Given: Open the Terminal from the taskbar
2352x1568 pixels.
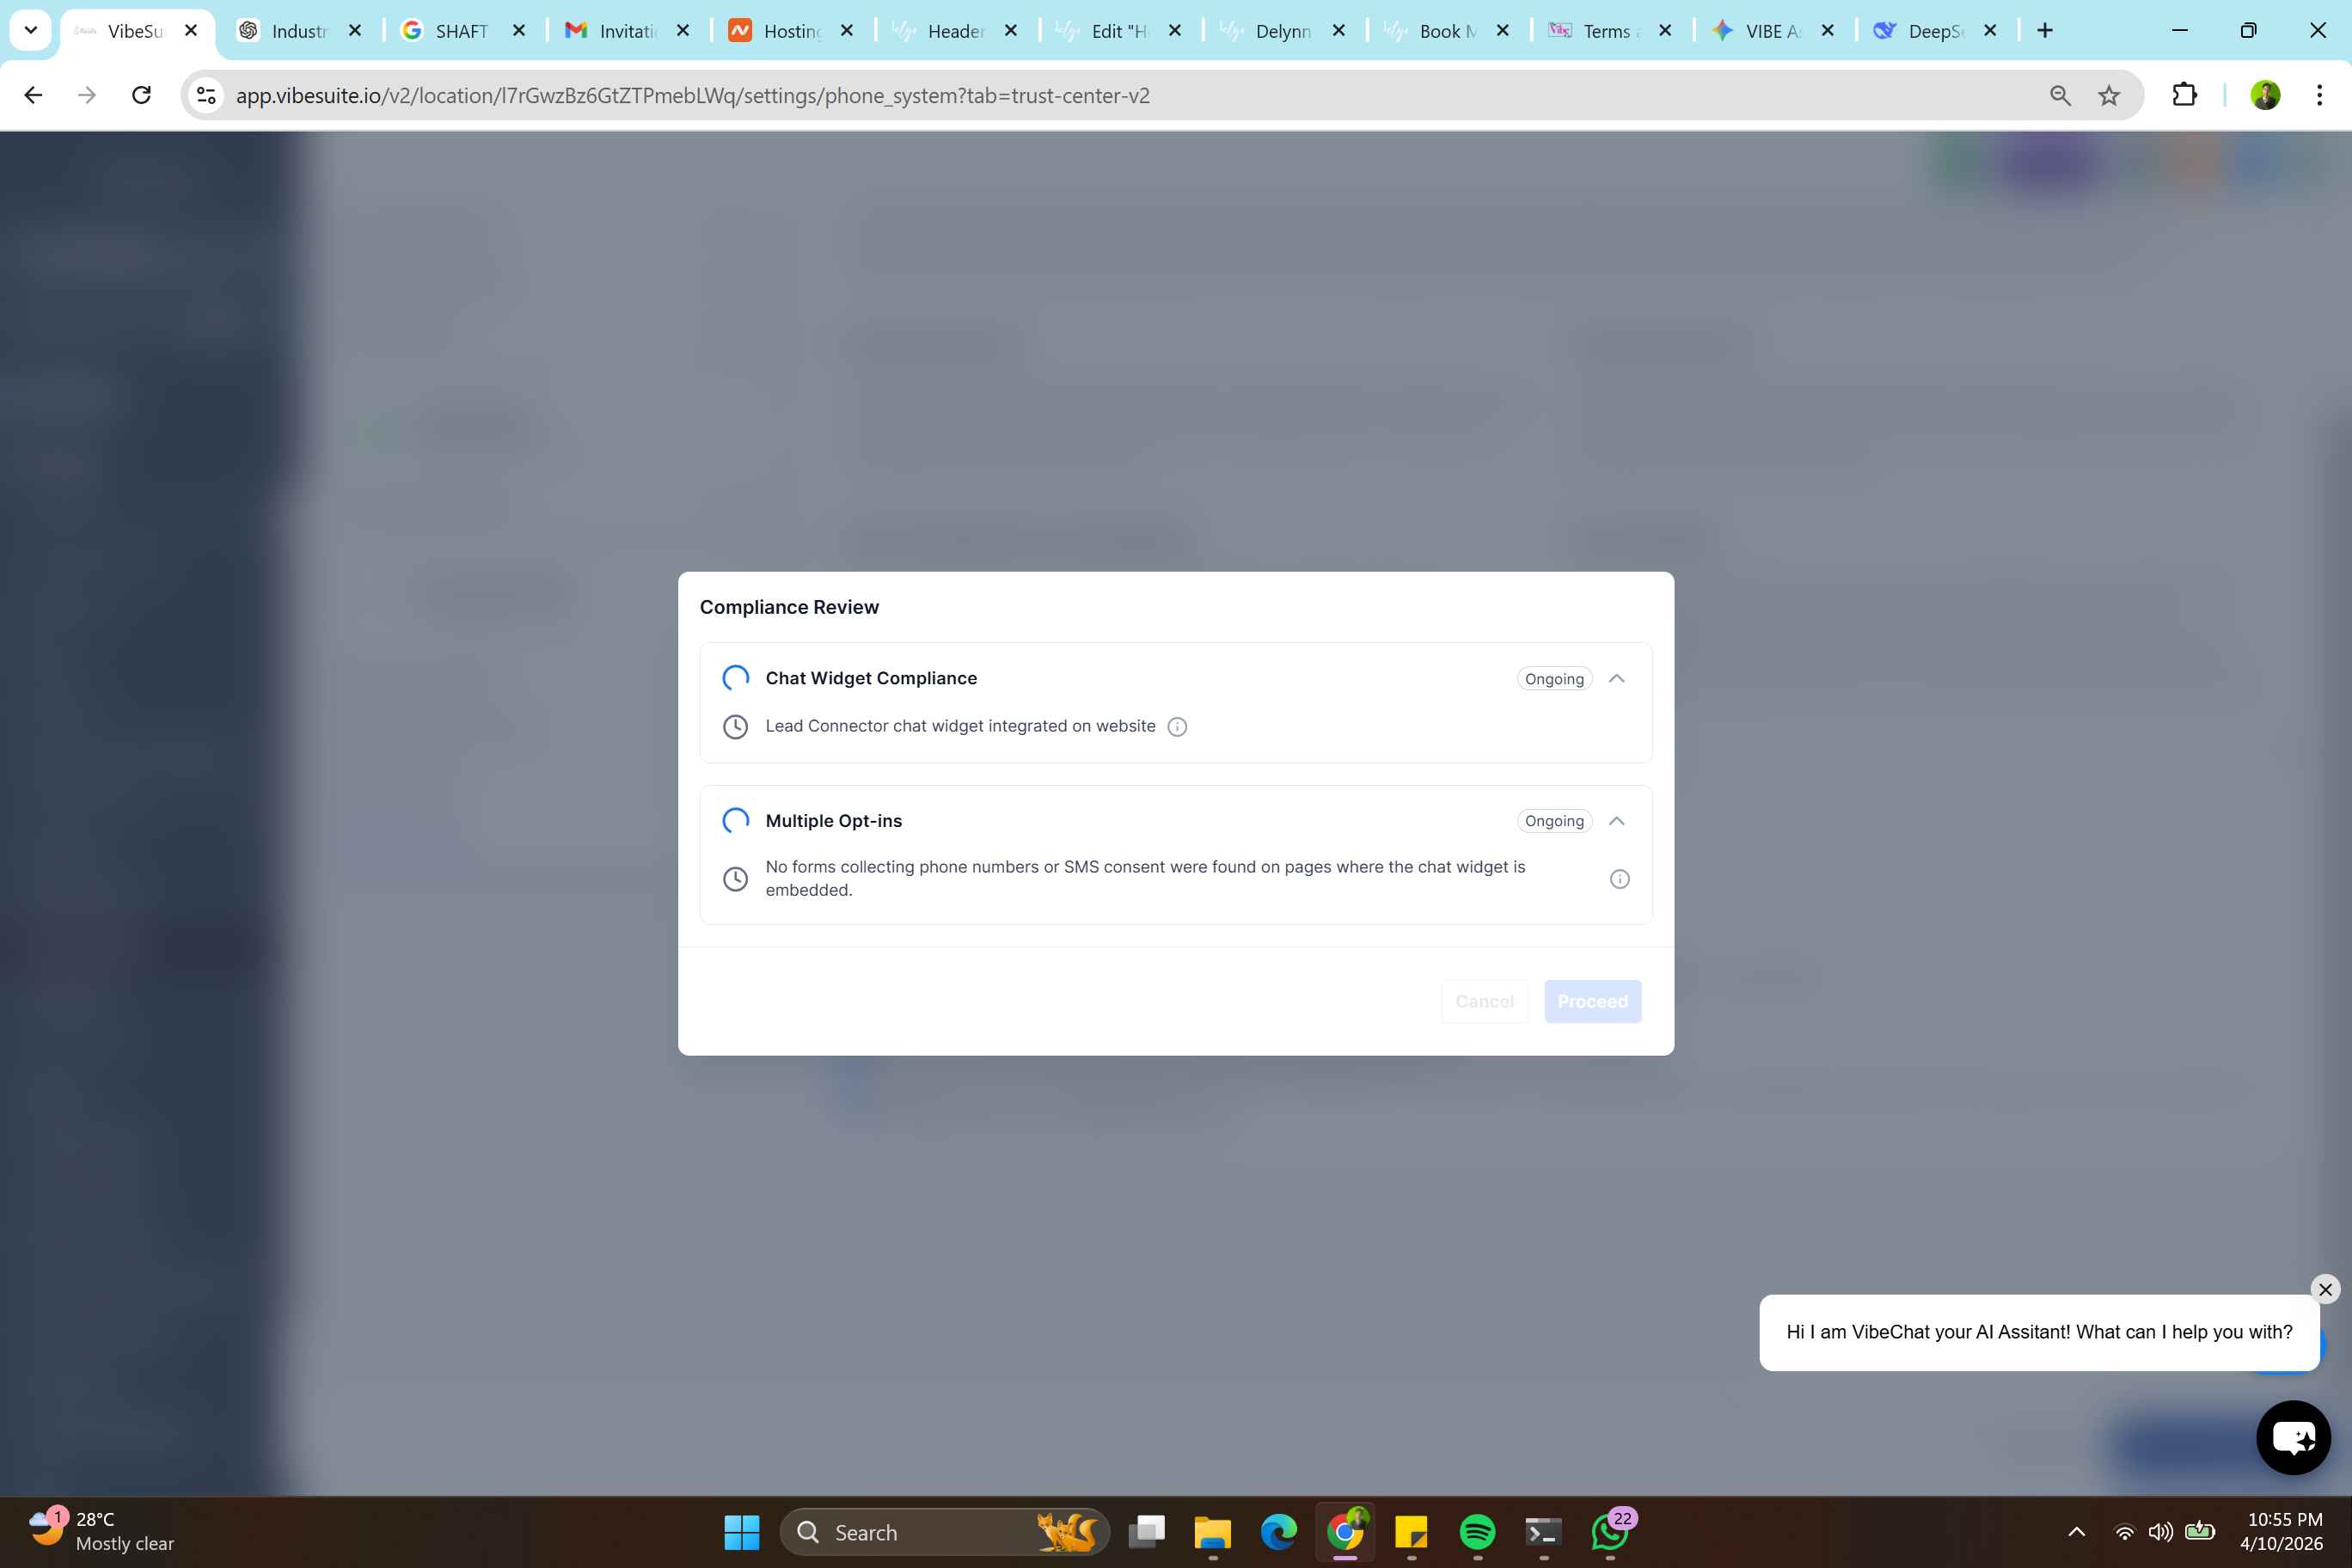Looking at the screenshot, I should [1543, 1532].
